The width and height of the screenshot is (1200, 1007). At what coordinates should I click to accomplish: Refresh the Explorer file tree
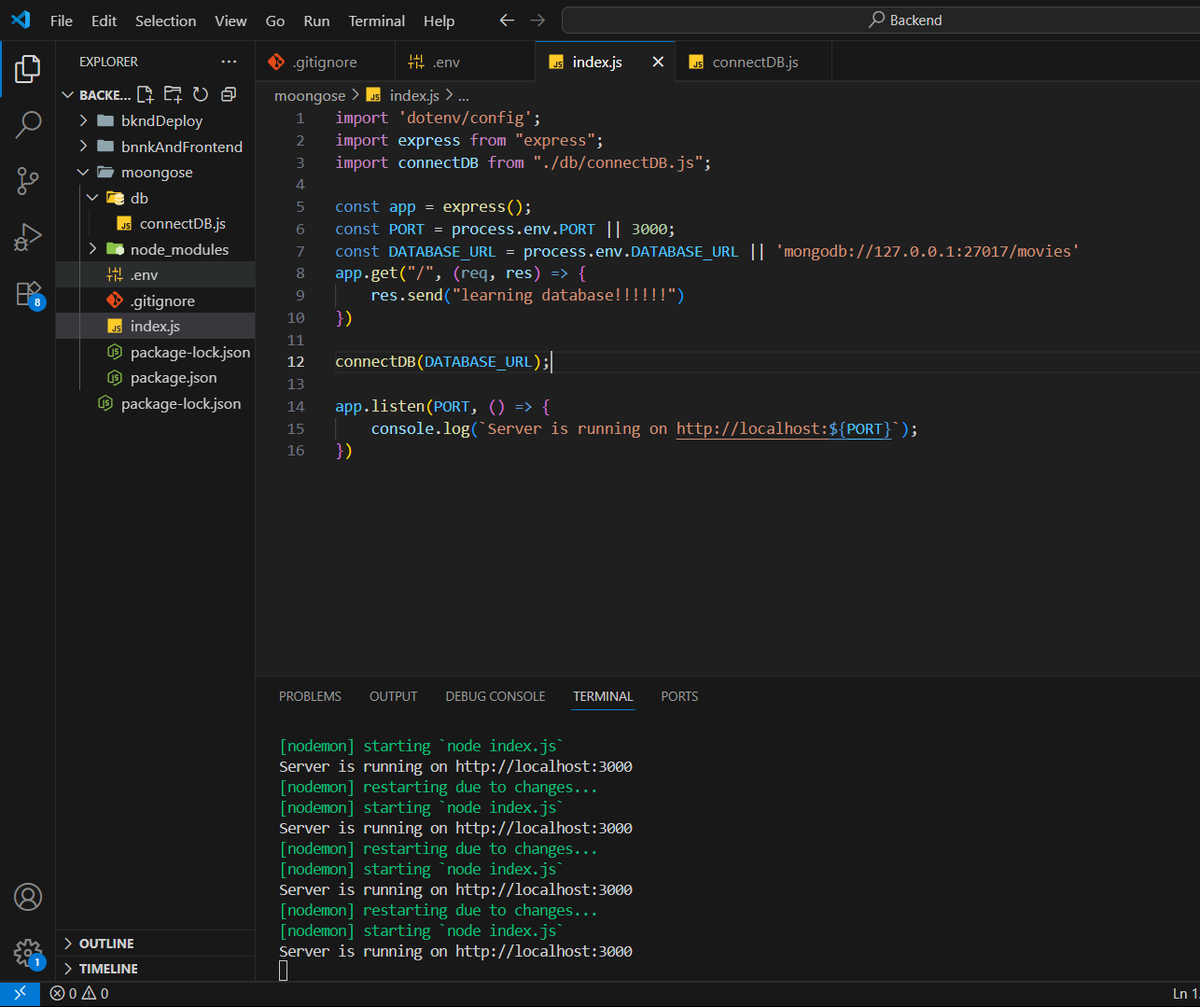pyautogui.click(x=200, y=94)
